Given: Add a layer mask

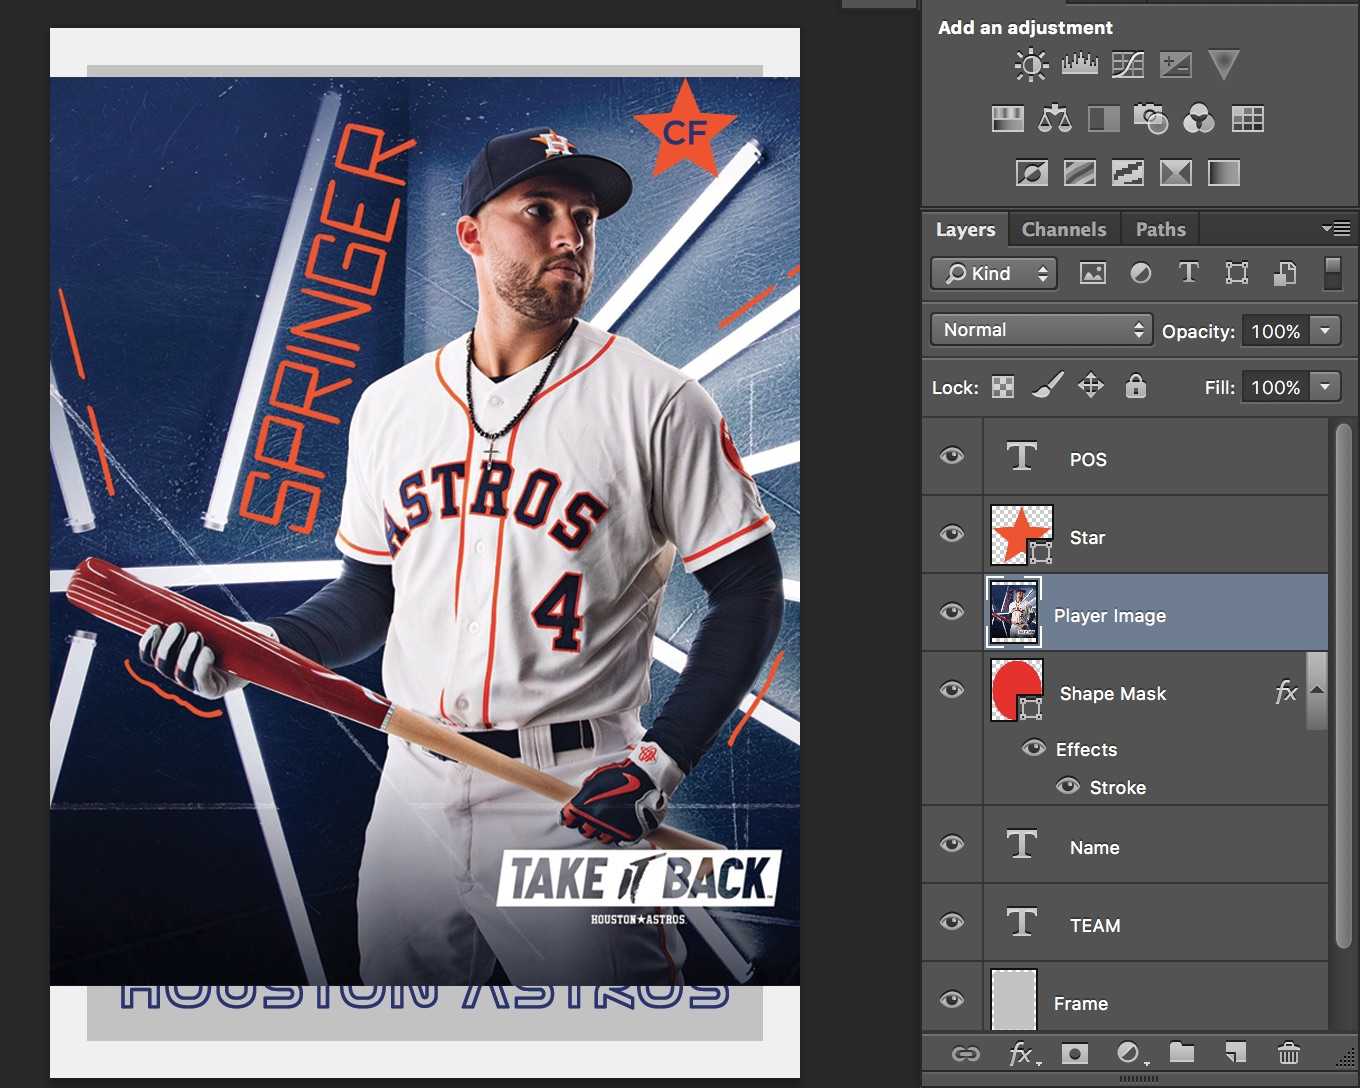Looking at the screenshot, I should click(x=1075, y=1053).
